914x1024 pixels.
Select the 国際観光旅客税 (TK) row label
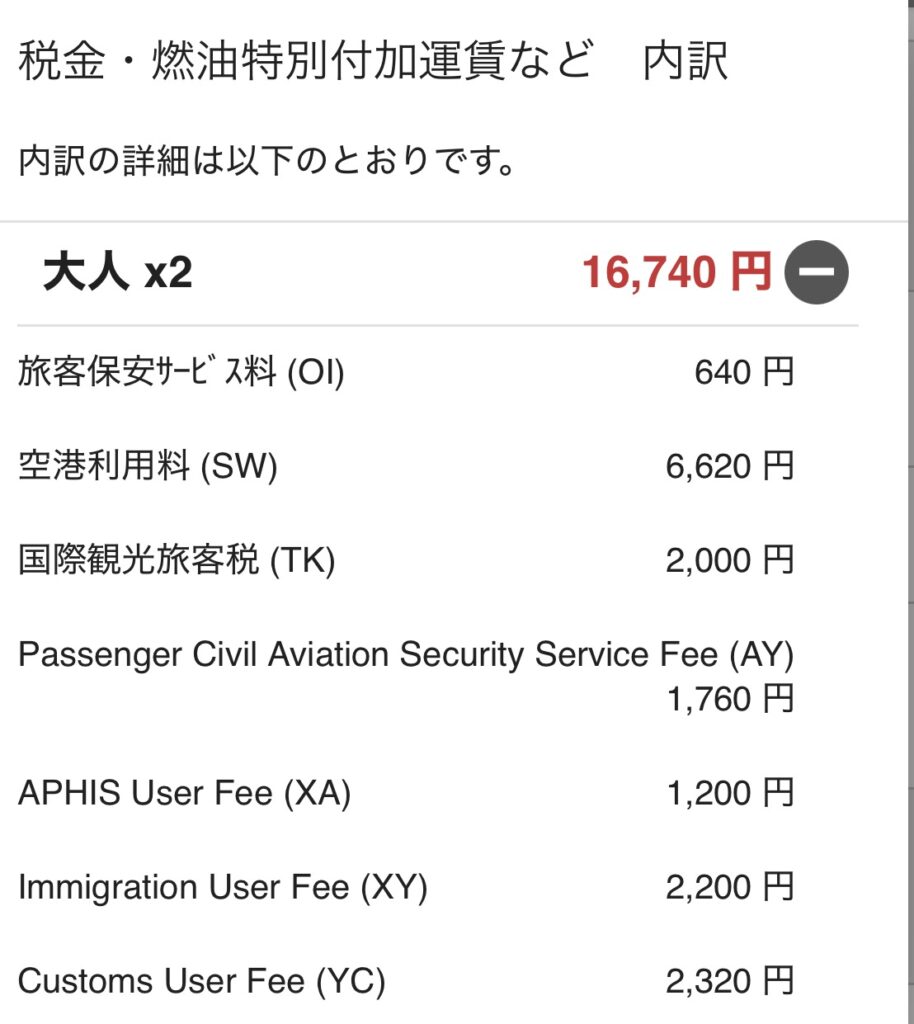(x=177, y=561)
